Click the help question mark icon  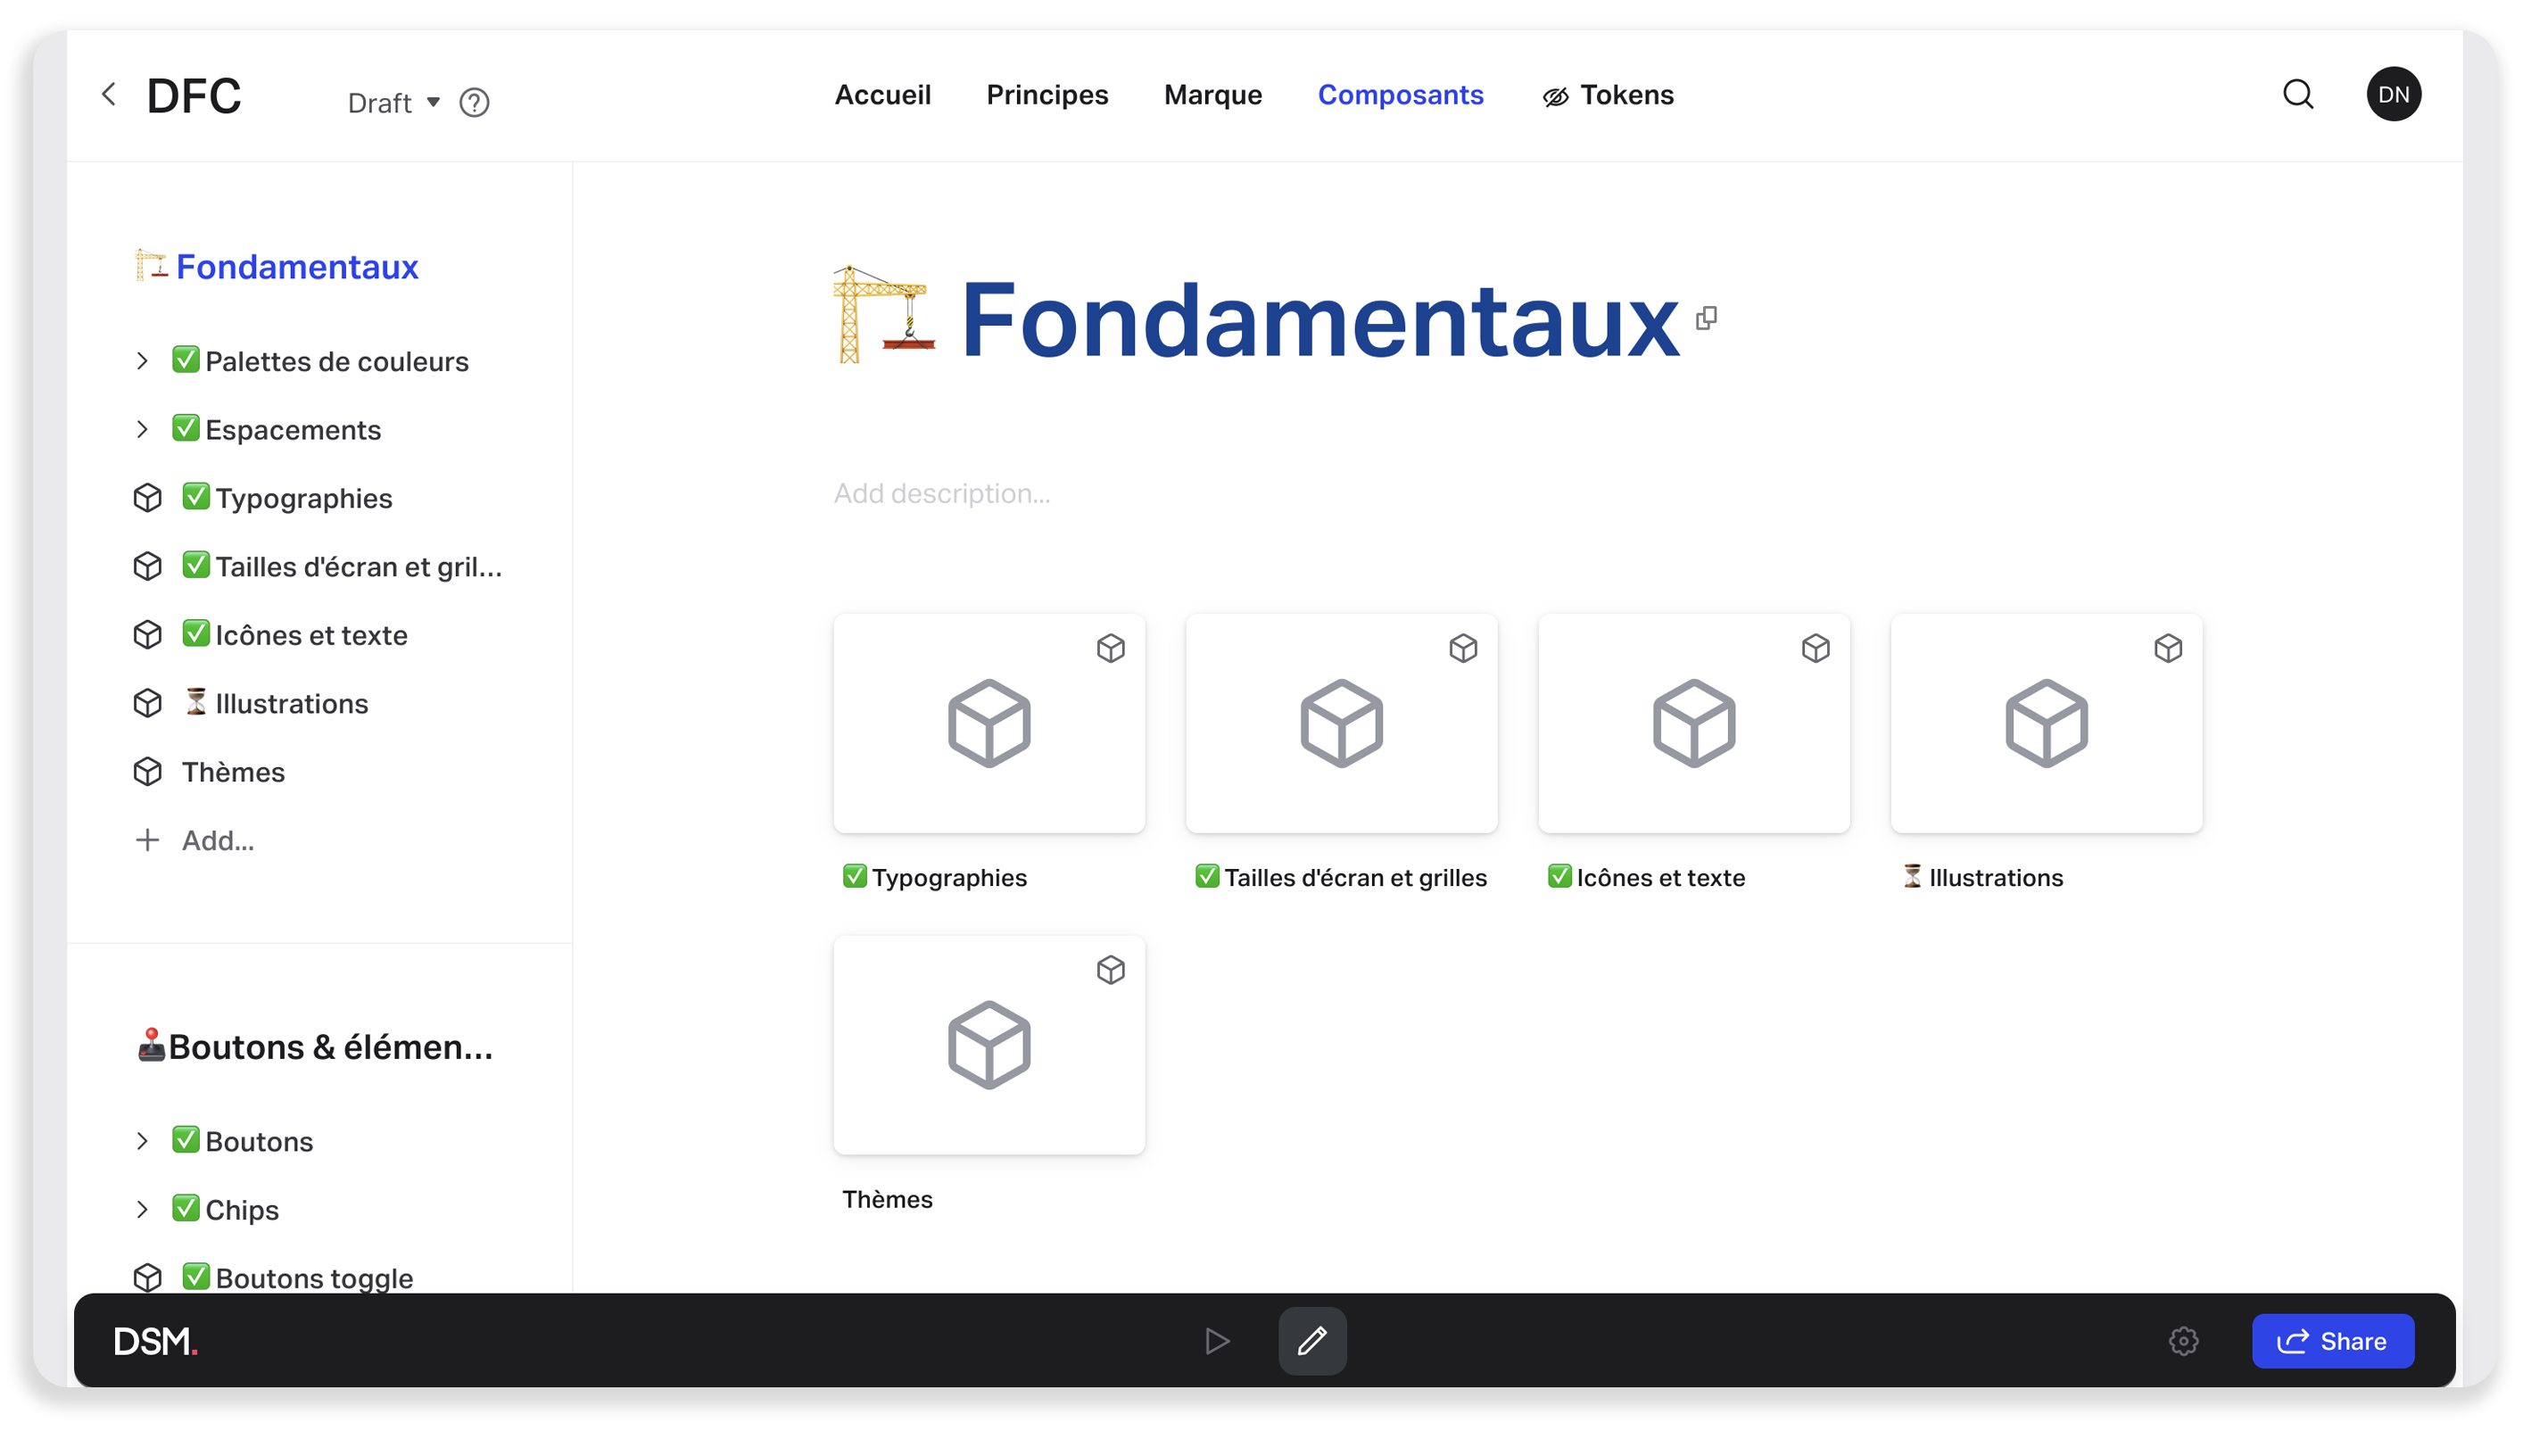[474, 103]
